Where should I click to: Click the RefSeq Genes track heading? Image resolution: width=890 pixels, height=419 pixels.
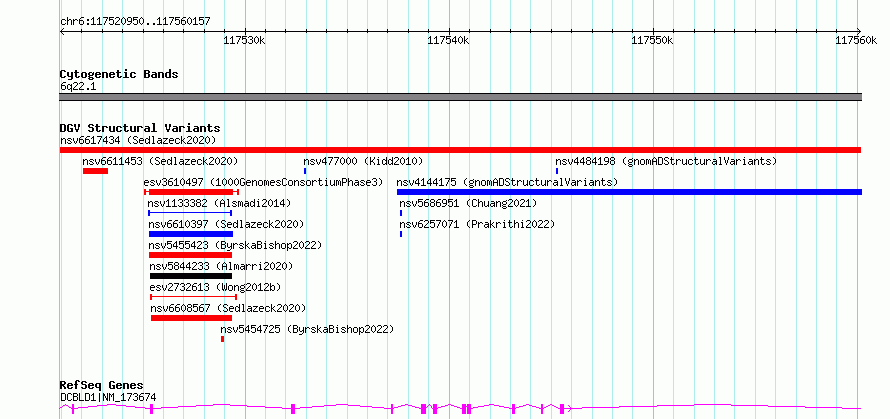click(x=102, y=386)
